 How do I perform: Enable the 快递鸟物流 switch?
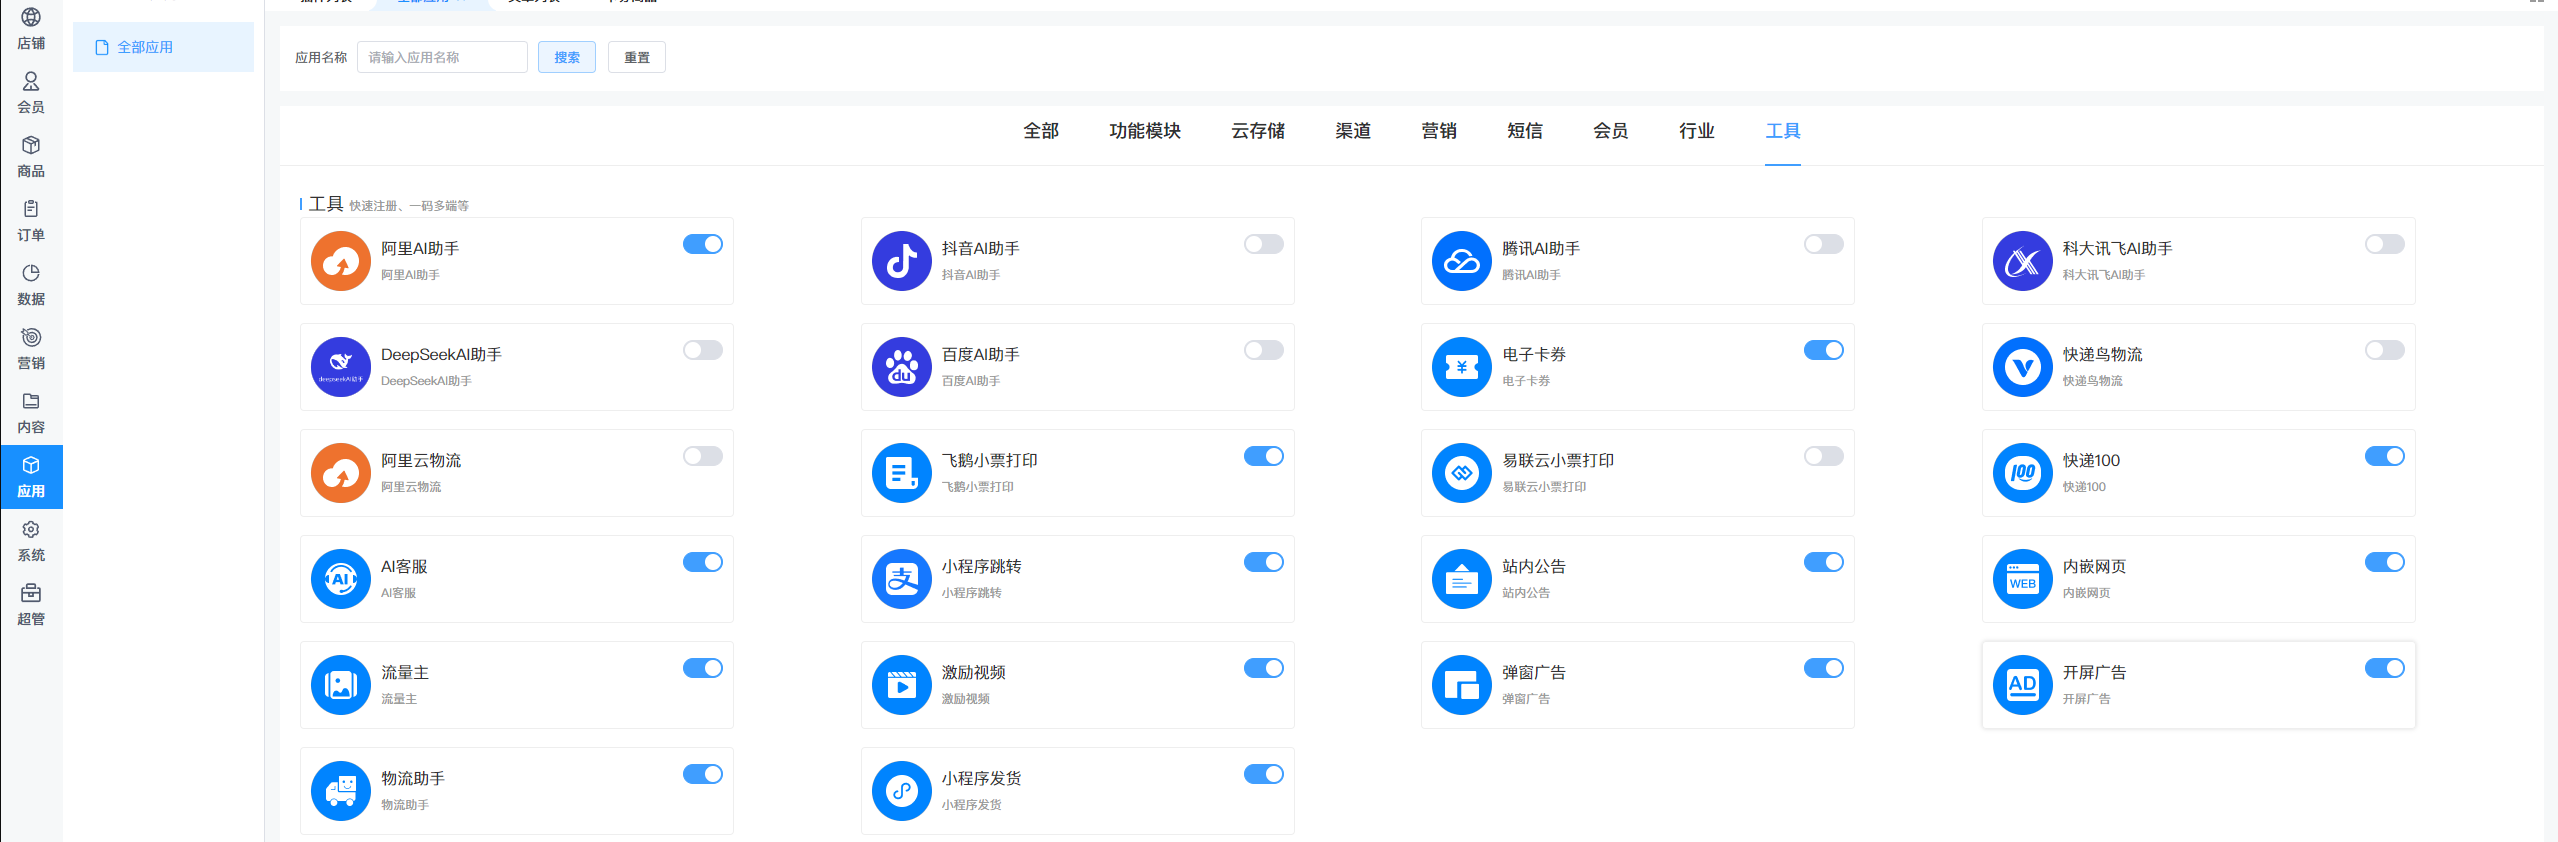(2385, 350)
